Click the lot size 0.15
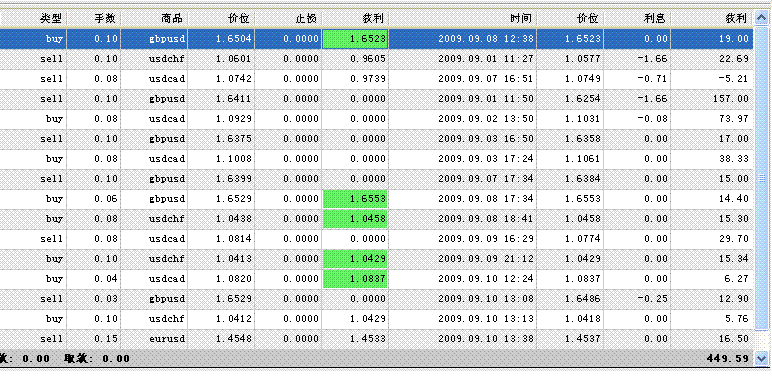 (106, 339)
